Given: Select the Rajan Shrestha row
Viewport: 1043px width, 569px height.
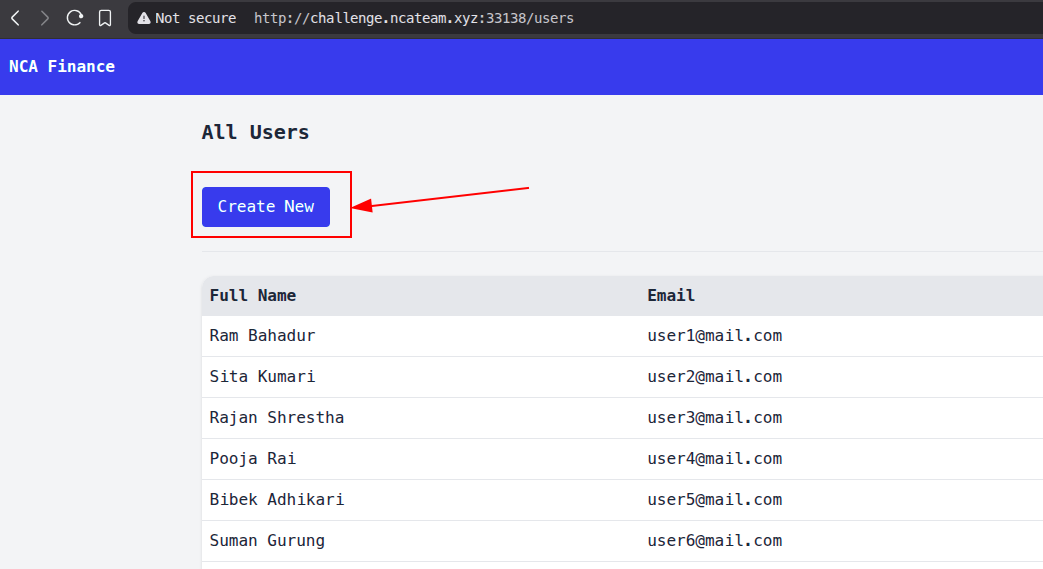Looking at the screenshot, I should point(277,418).
